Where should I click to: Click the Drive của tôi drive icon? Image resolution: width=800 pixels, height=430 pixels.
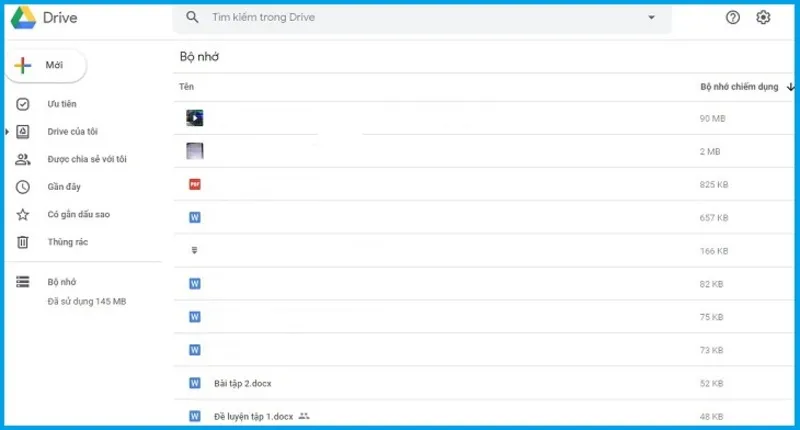(x=22, y=132)
